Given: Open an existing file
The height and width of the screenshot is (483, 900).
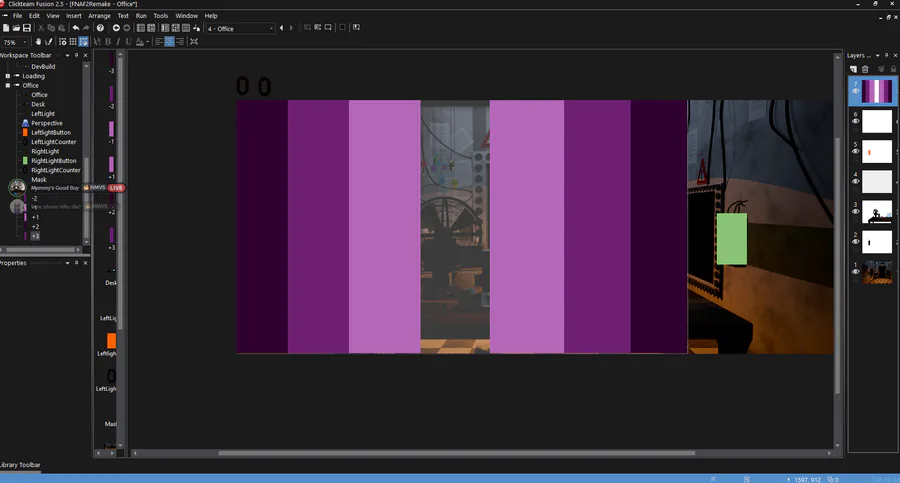Looking at the screenshot, I should [x=16, y=28].
